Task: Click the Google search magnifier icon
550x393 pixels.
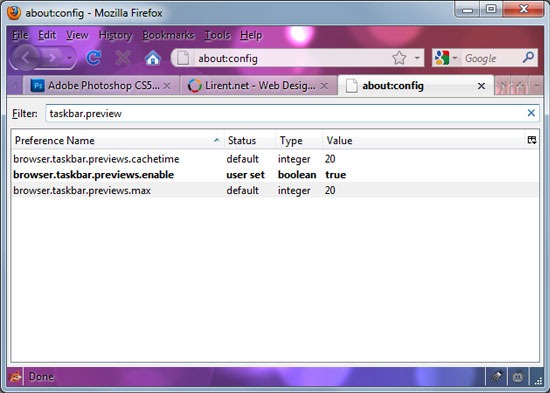Action: click(528, 57)
